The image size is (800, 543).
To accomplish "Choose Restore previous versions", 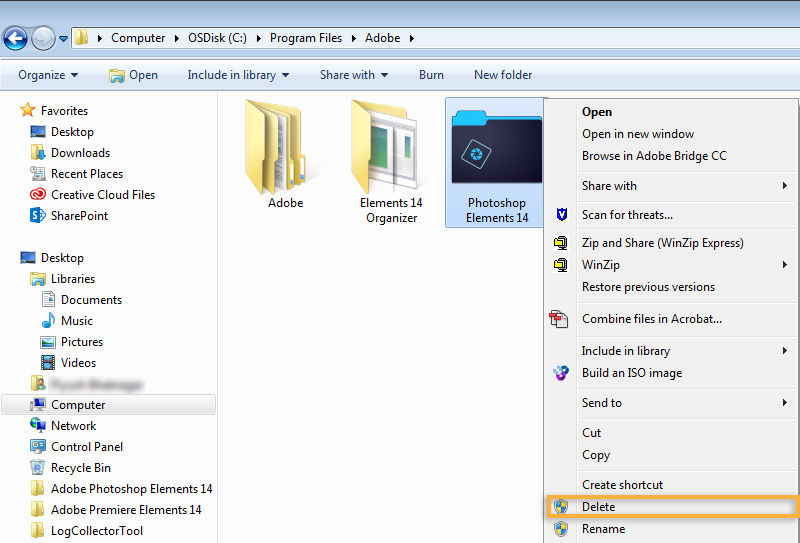I will 648,287.
